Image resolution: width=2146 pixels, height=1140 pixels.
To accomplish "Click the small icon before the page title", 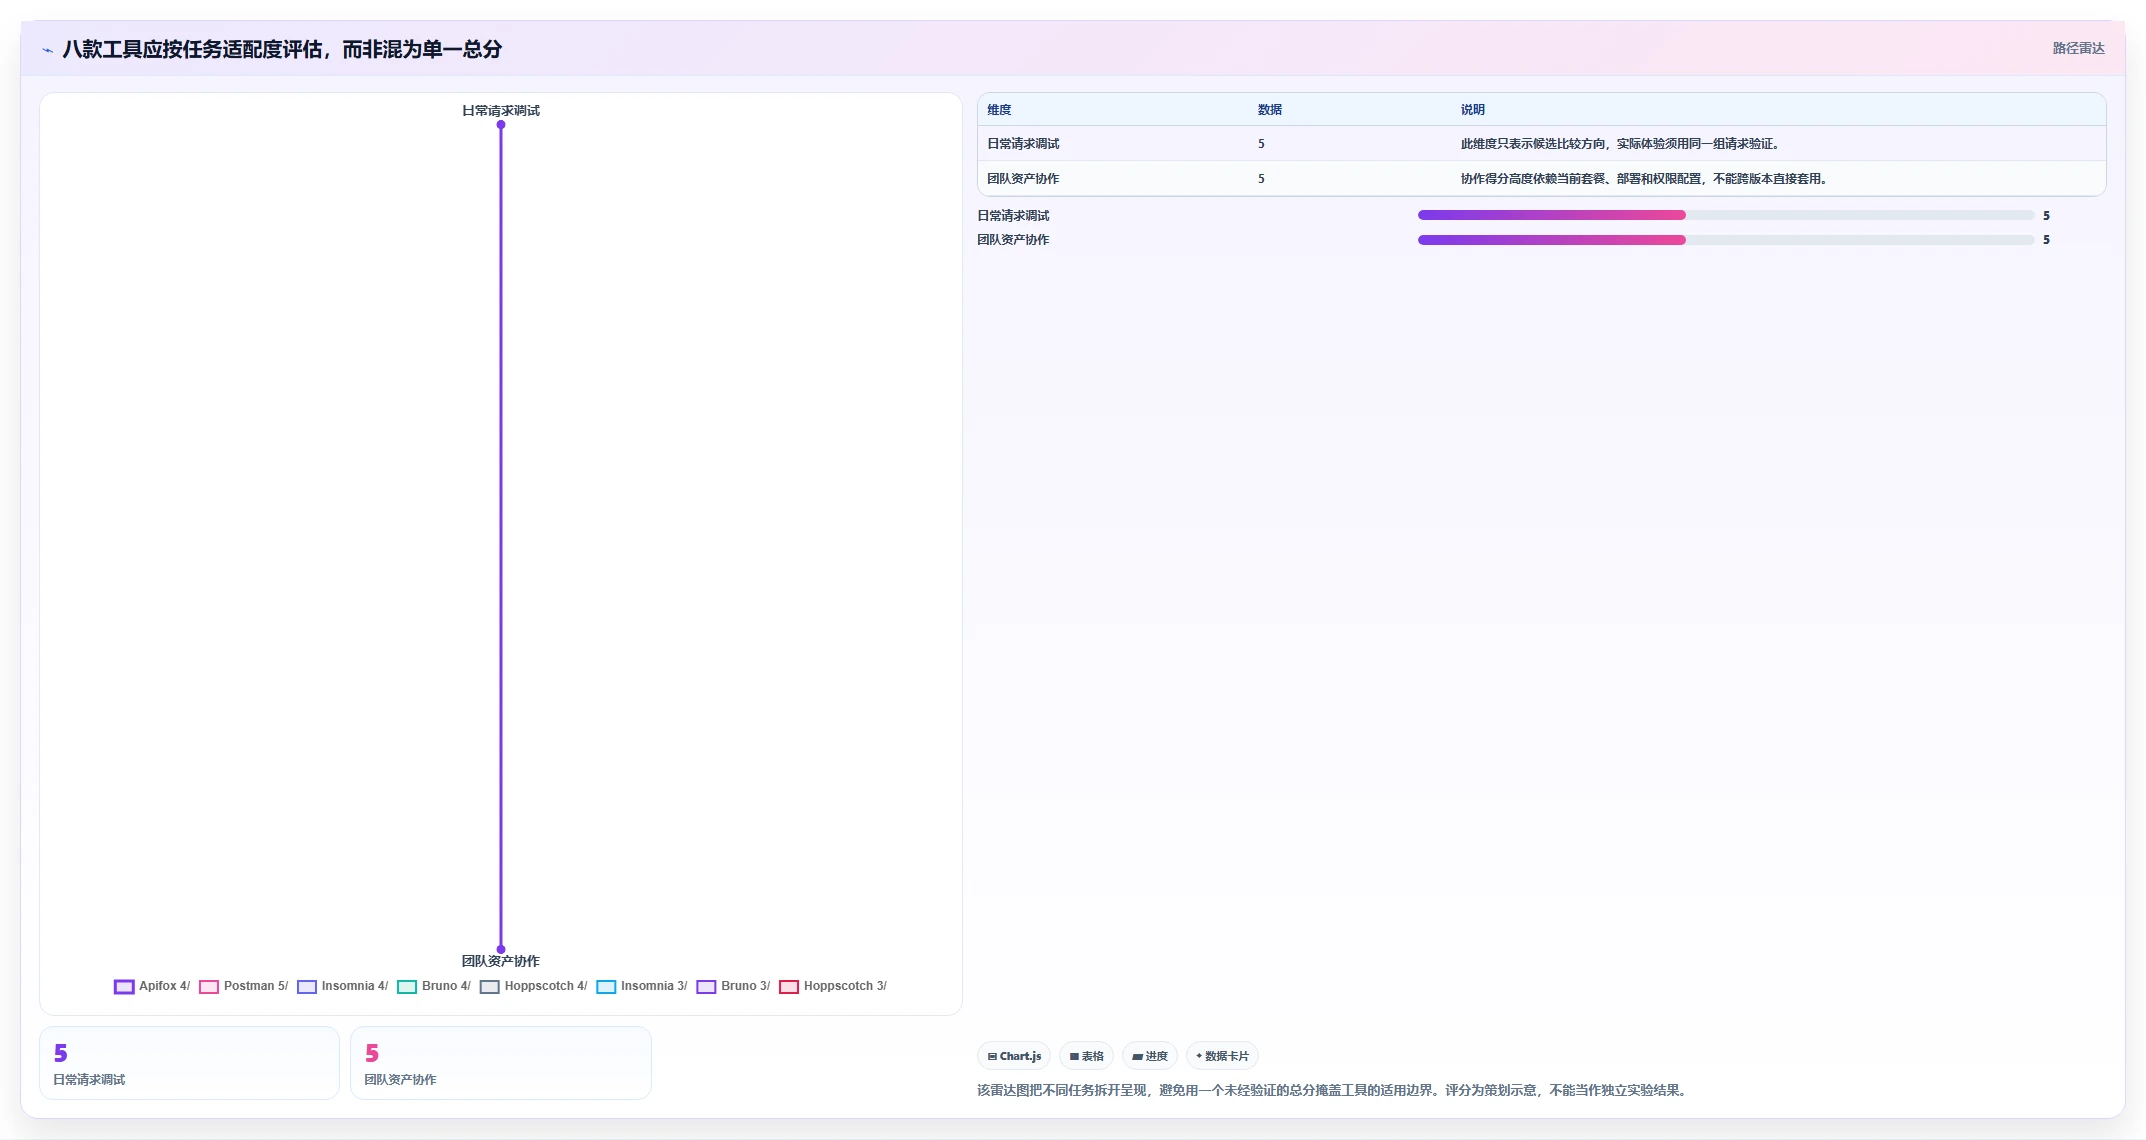I will [x=47, y=50].
